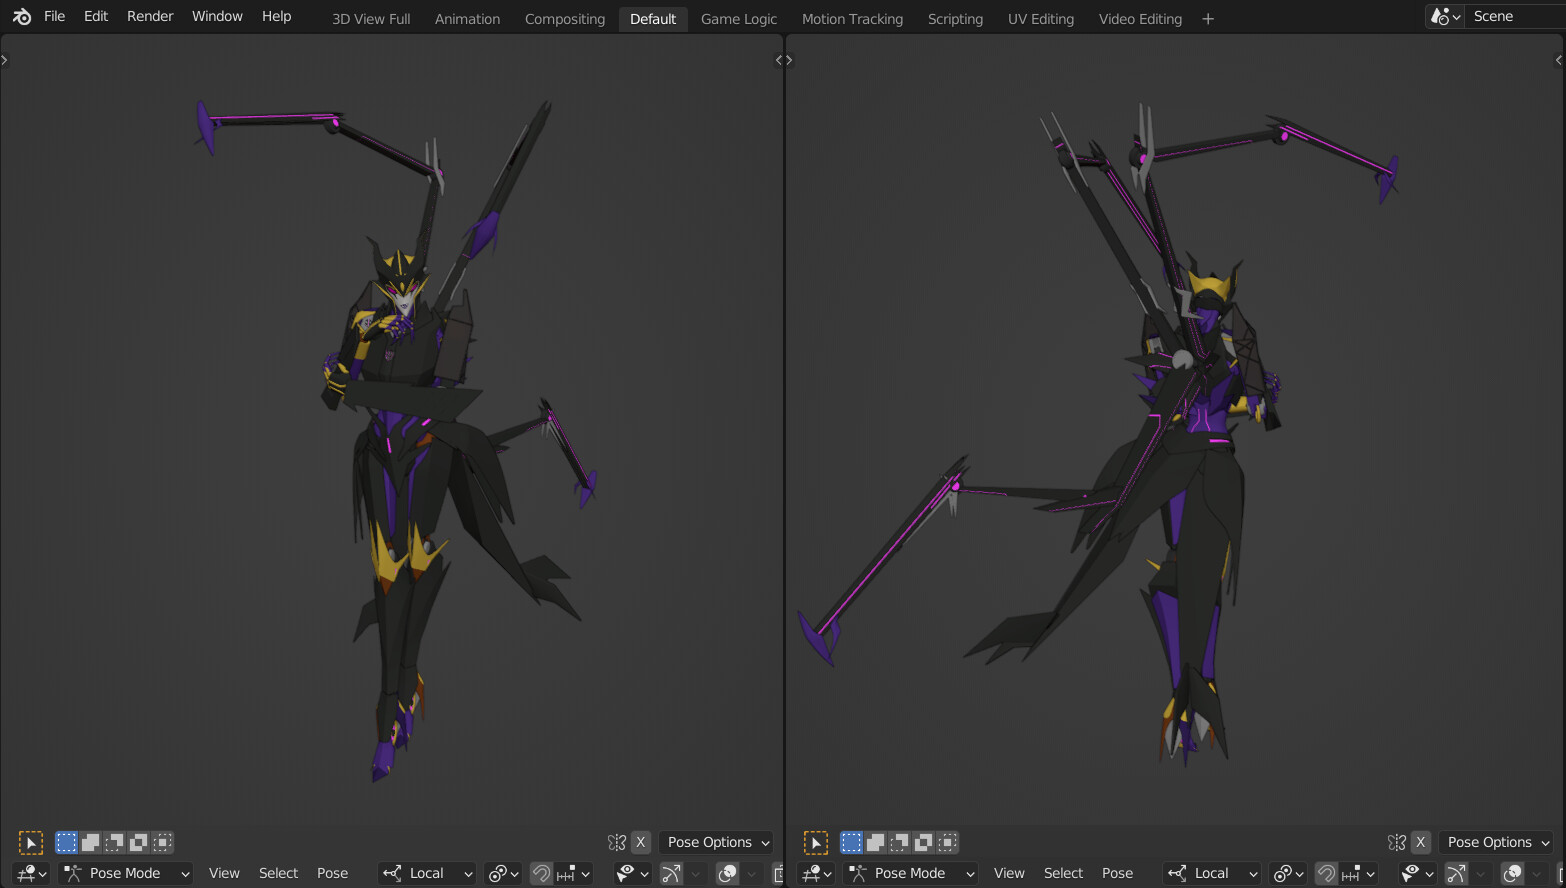This screenshot has width=1566, height=888.
Task: Open the scene browse icon near Scene field
Action: (x=1443, y=16)
